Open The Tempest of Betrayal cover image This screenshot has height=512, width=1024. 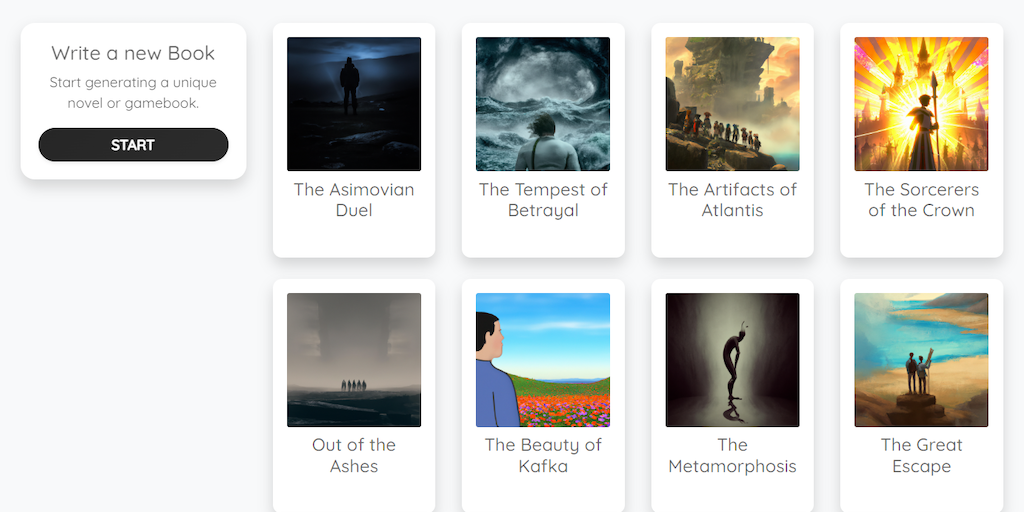(543, 104)
